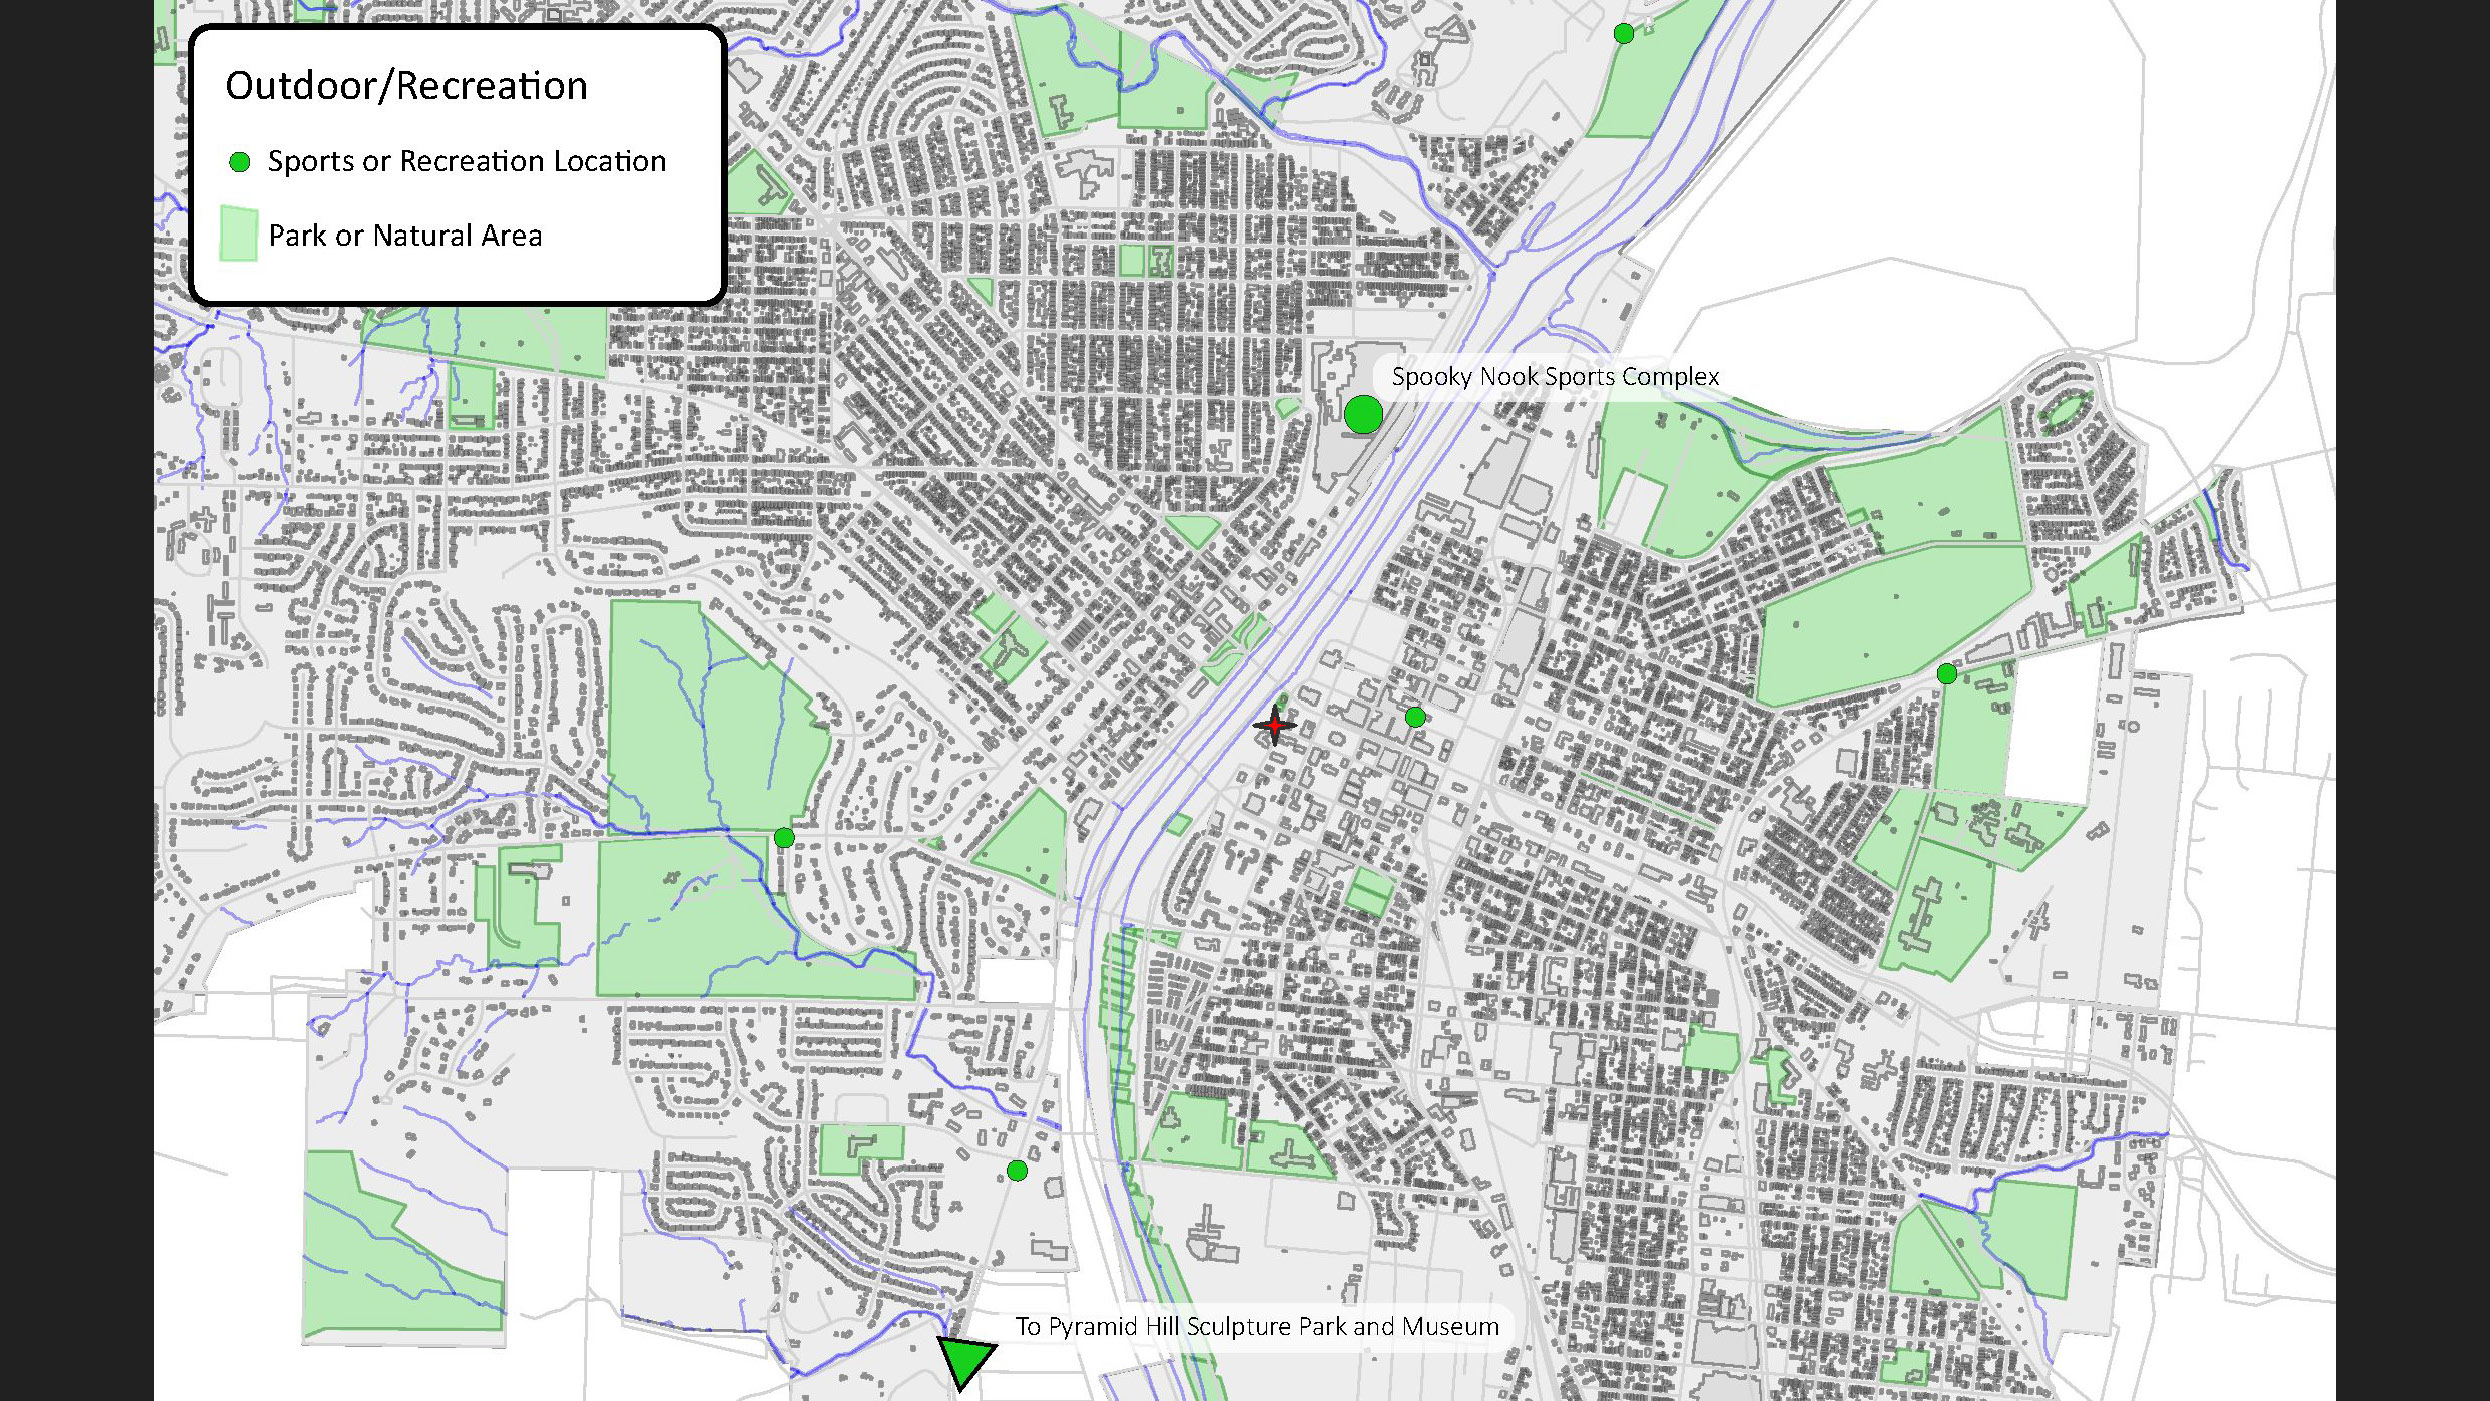The width and height of the screenshot is (2490, 1401).
Task: Click green dot just east of red star
Action: [1415, 717]
